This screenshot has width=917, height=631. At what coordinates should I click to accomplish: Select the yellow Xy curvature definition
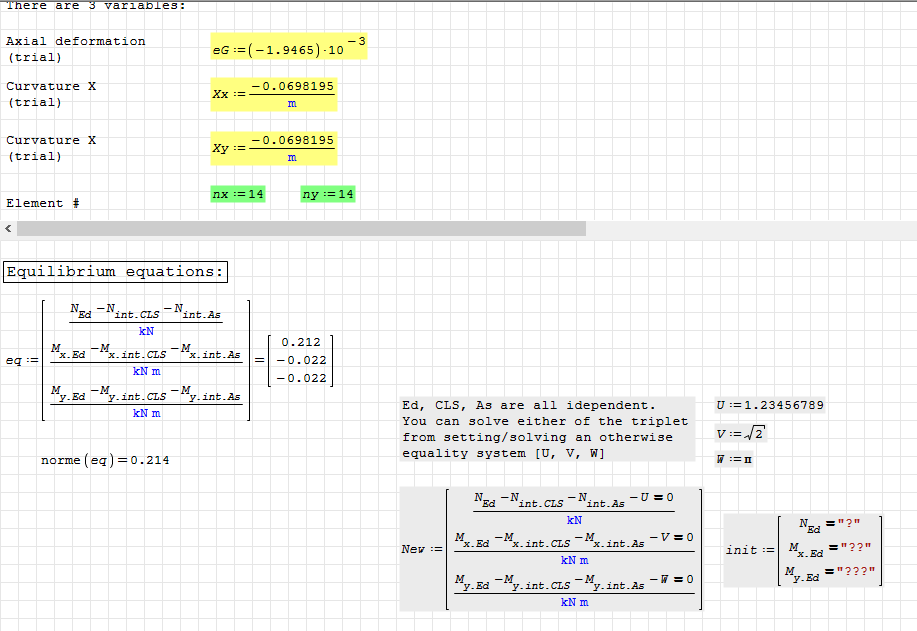point(273,148)
